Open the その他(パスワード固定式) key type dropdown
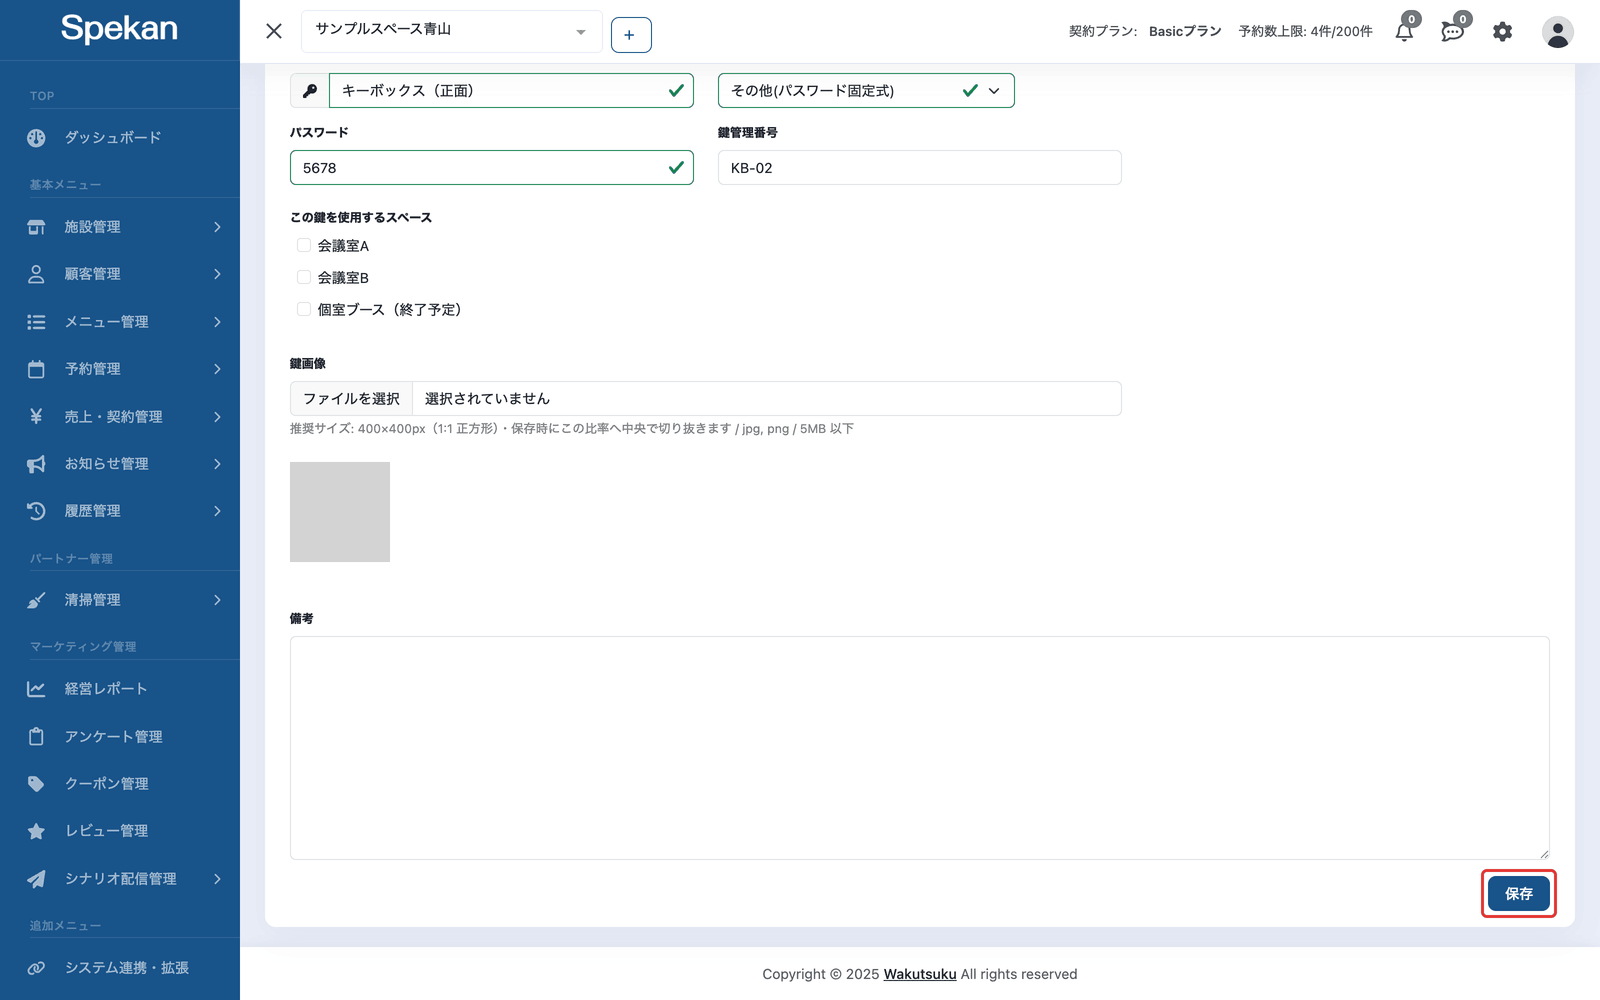 click(866, 91)
